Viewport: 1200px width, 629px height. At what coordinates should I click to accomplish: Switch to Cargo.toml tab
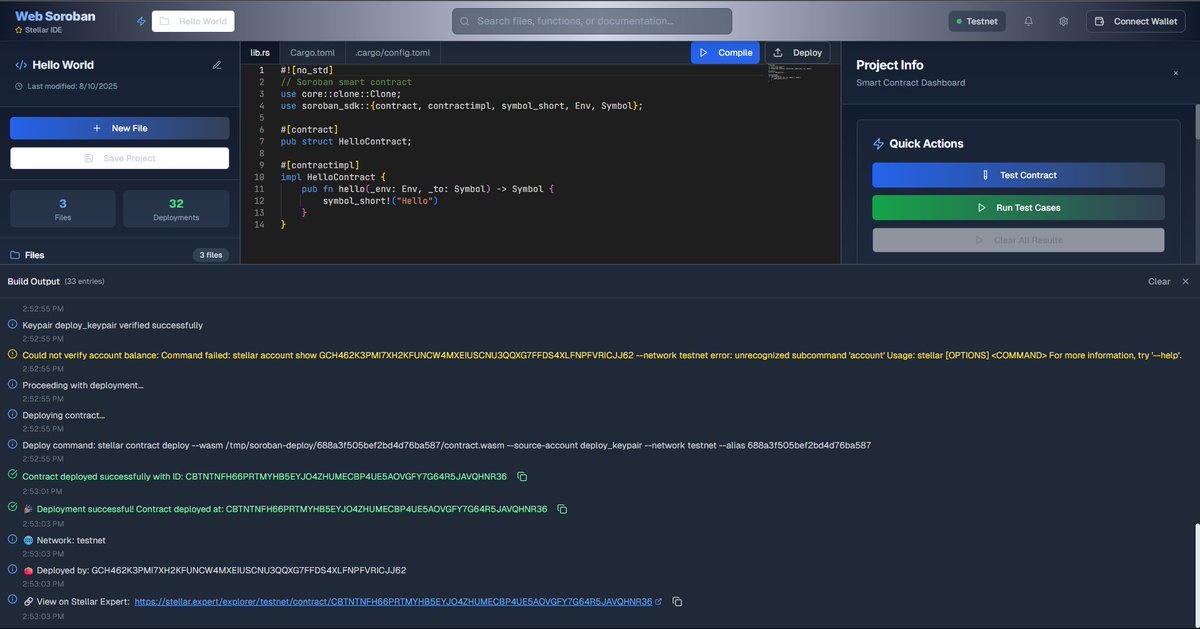[312, 52]
